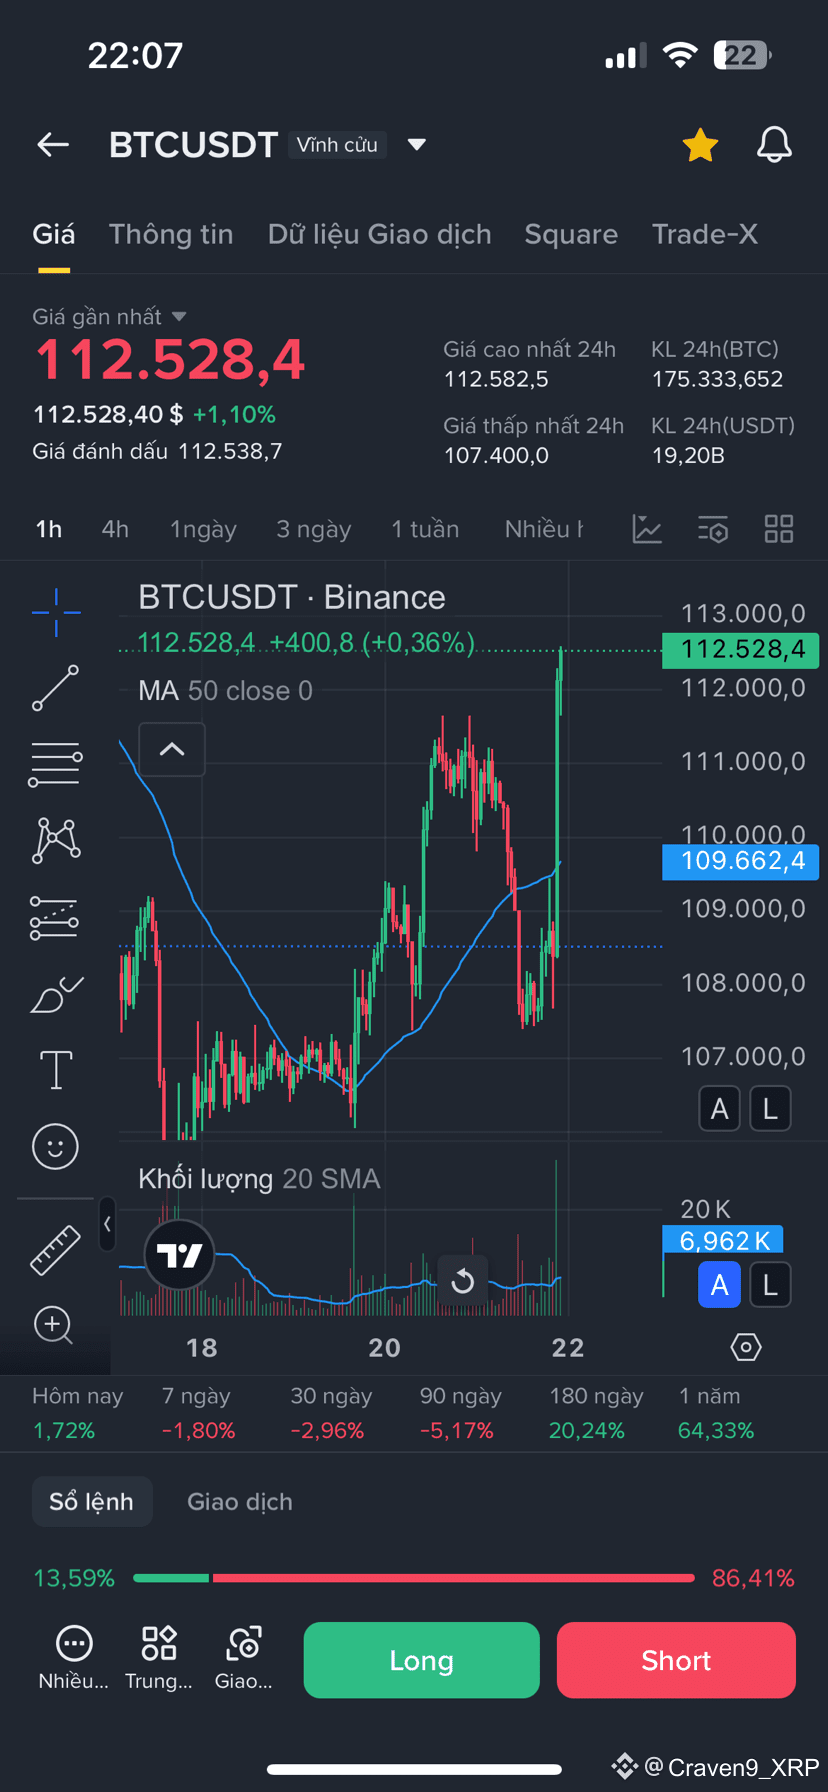The image size is (828, 1792).
Task: Toggle price-scale auto A button
Action: (x=719, y=1109)
